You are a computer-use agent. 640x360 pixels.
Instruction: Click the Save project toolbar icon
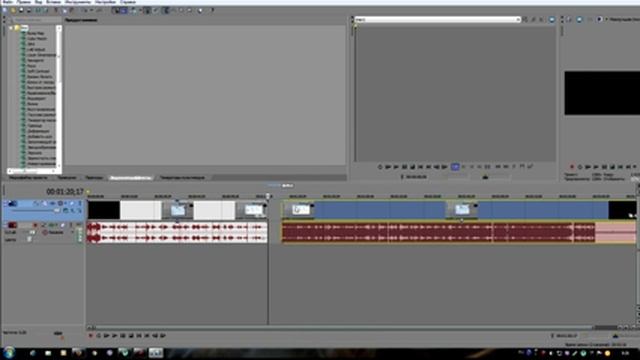pyautogui.click(x=21, y=10)
